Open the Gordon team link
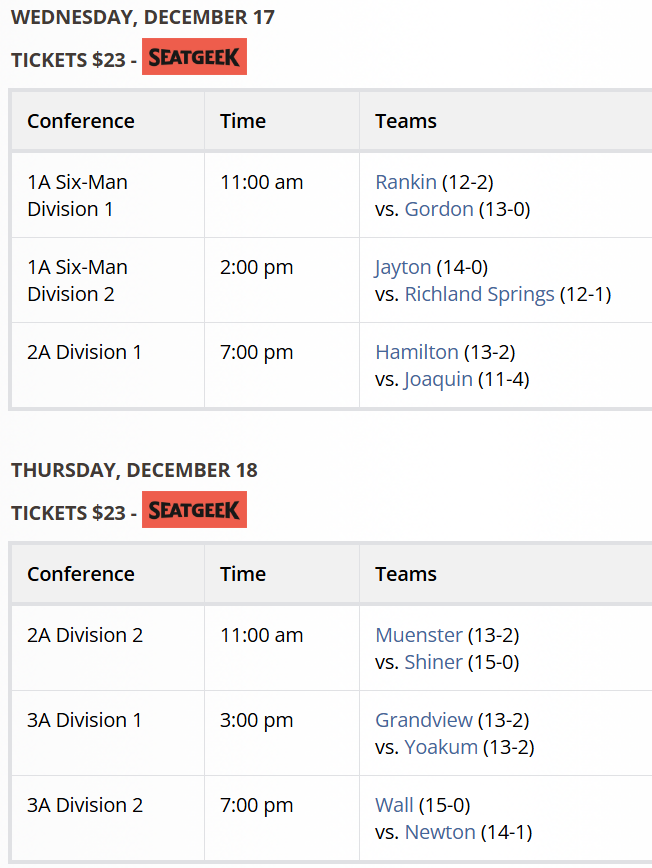652x868 pixels. click(x=439, y=209)
